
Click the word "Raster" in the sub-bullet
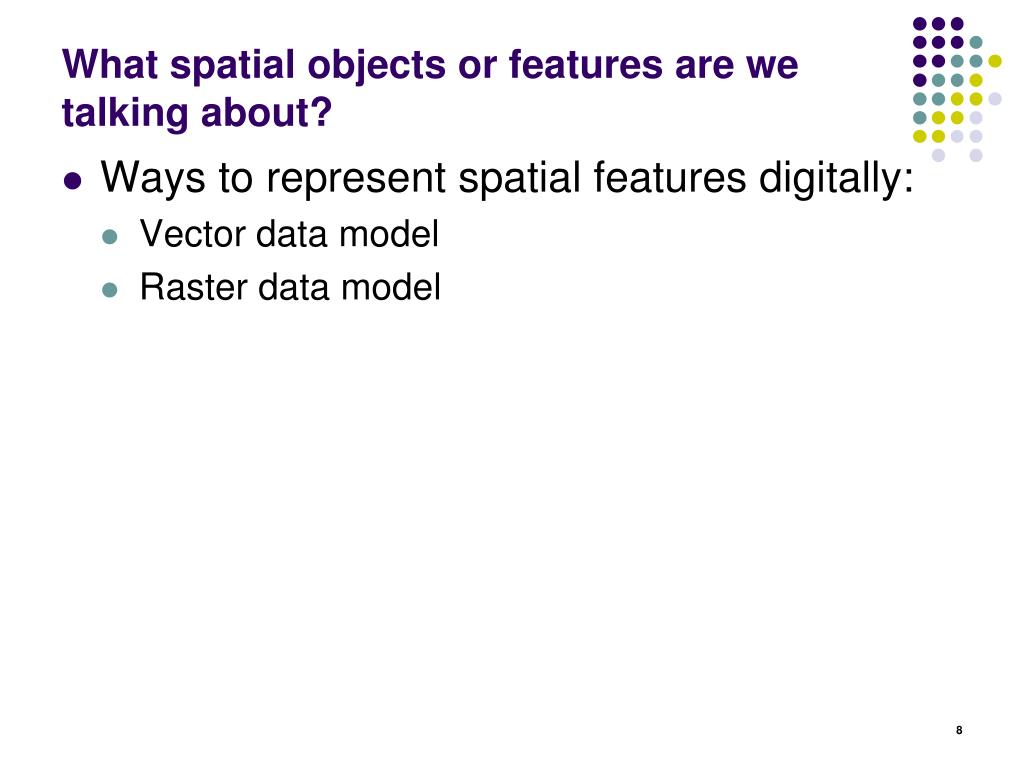194,287
